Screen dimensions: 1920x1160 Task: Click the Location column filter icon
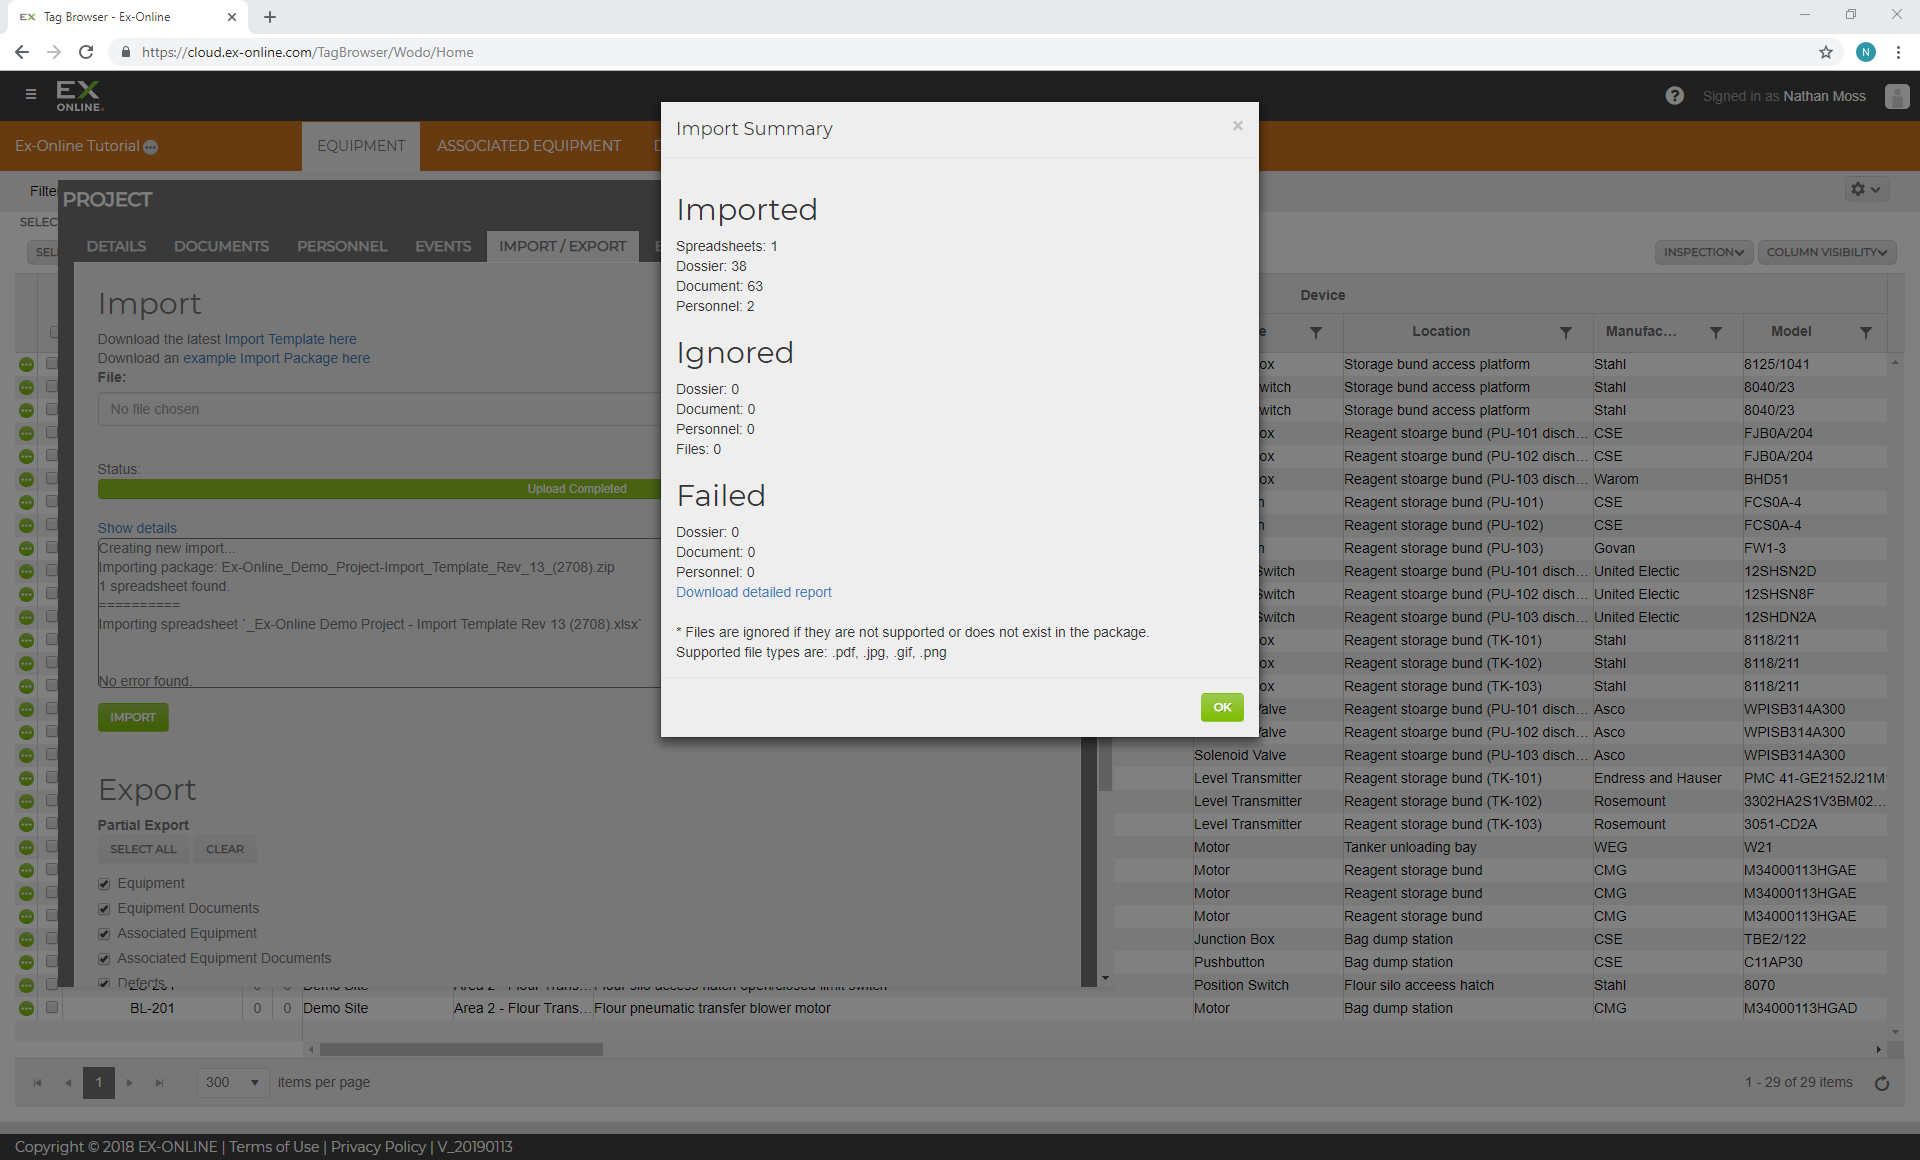point(1565,332)
